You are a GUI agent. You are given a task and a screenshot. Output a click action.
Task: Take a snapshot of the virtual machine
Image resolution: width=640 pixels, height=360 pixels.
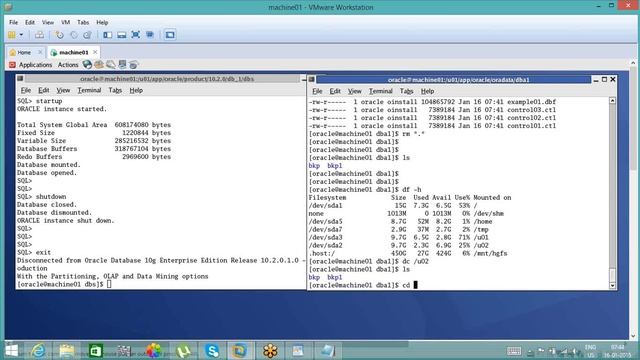coord(60,35)
